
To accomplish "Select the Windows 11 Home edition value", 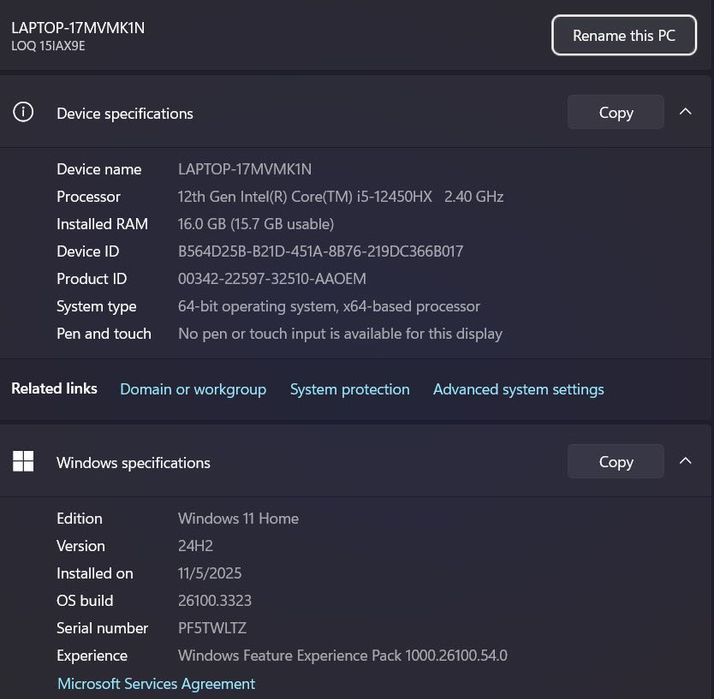I will tap(238, 519).
